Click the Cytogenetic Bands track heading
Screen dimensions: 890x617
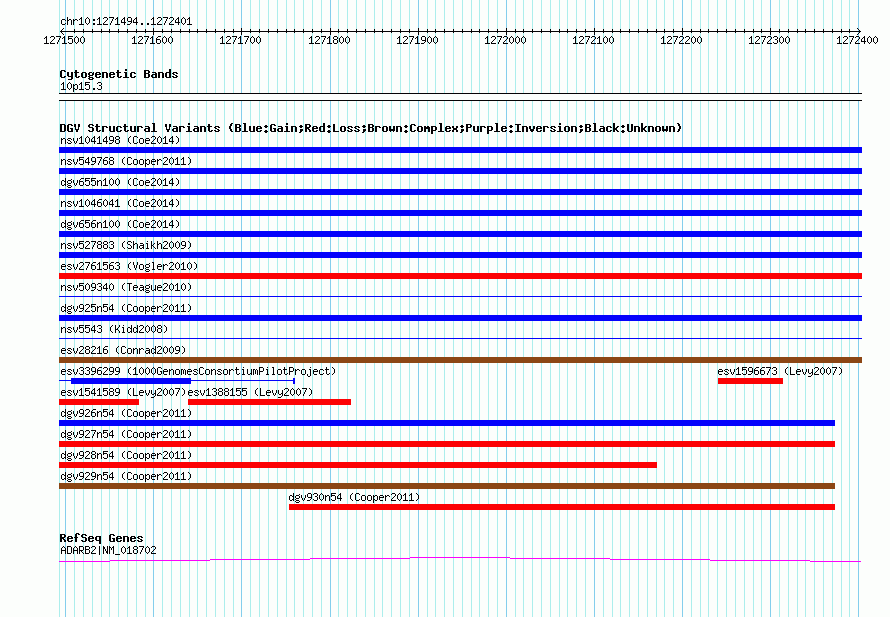[x=119, y=74]
